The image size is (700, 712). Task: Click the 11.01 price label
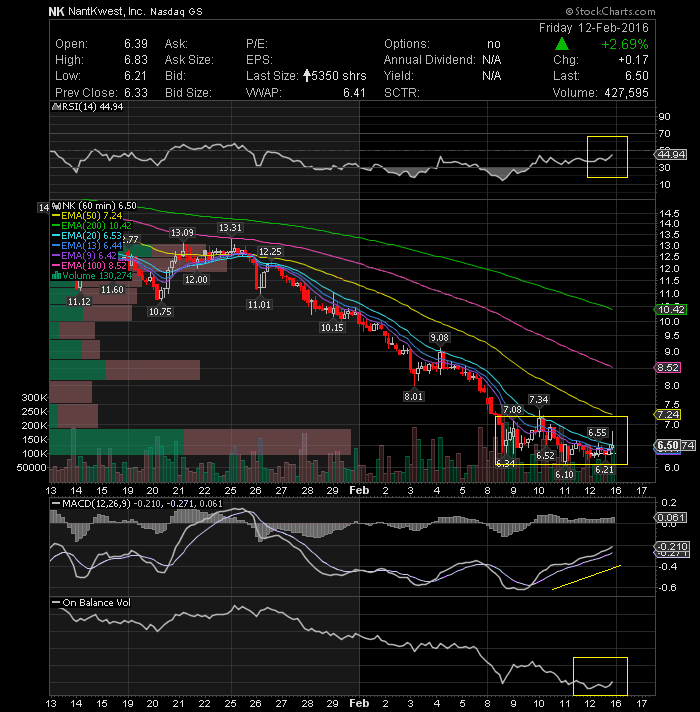click(x=259, y=305)
